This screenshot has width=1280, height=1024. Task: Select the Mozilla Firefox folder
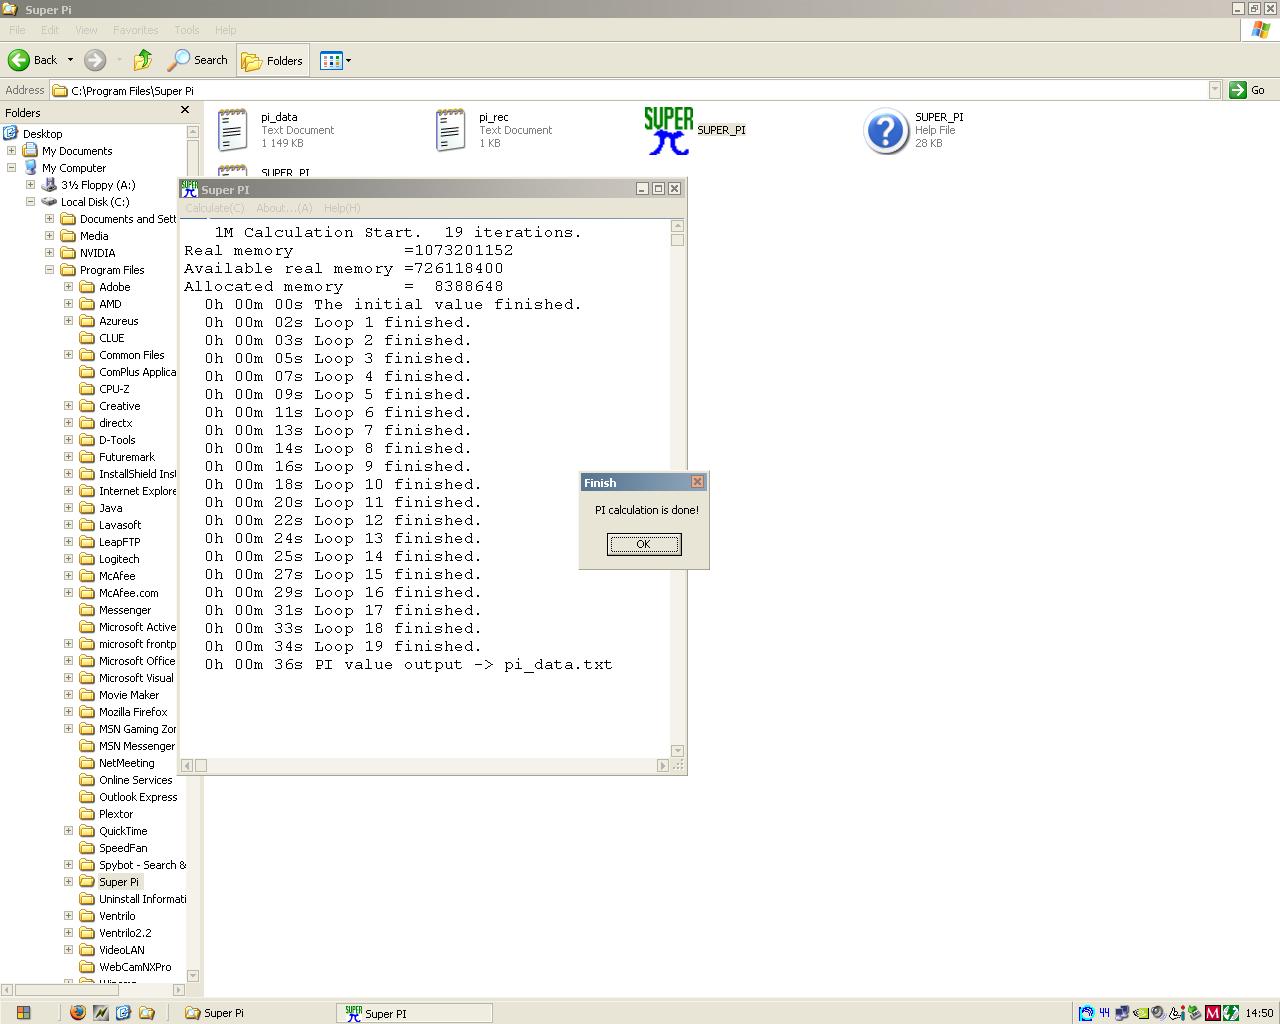click(x=133, y=712)
